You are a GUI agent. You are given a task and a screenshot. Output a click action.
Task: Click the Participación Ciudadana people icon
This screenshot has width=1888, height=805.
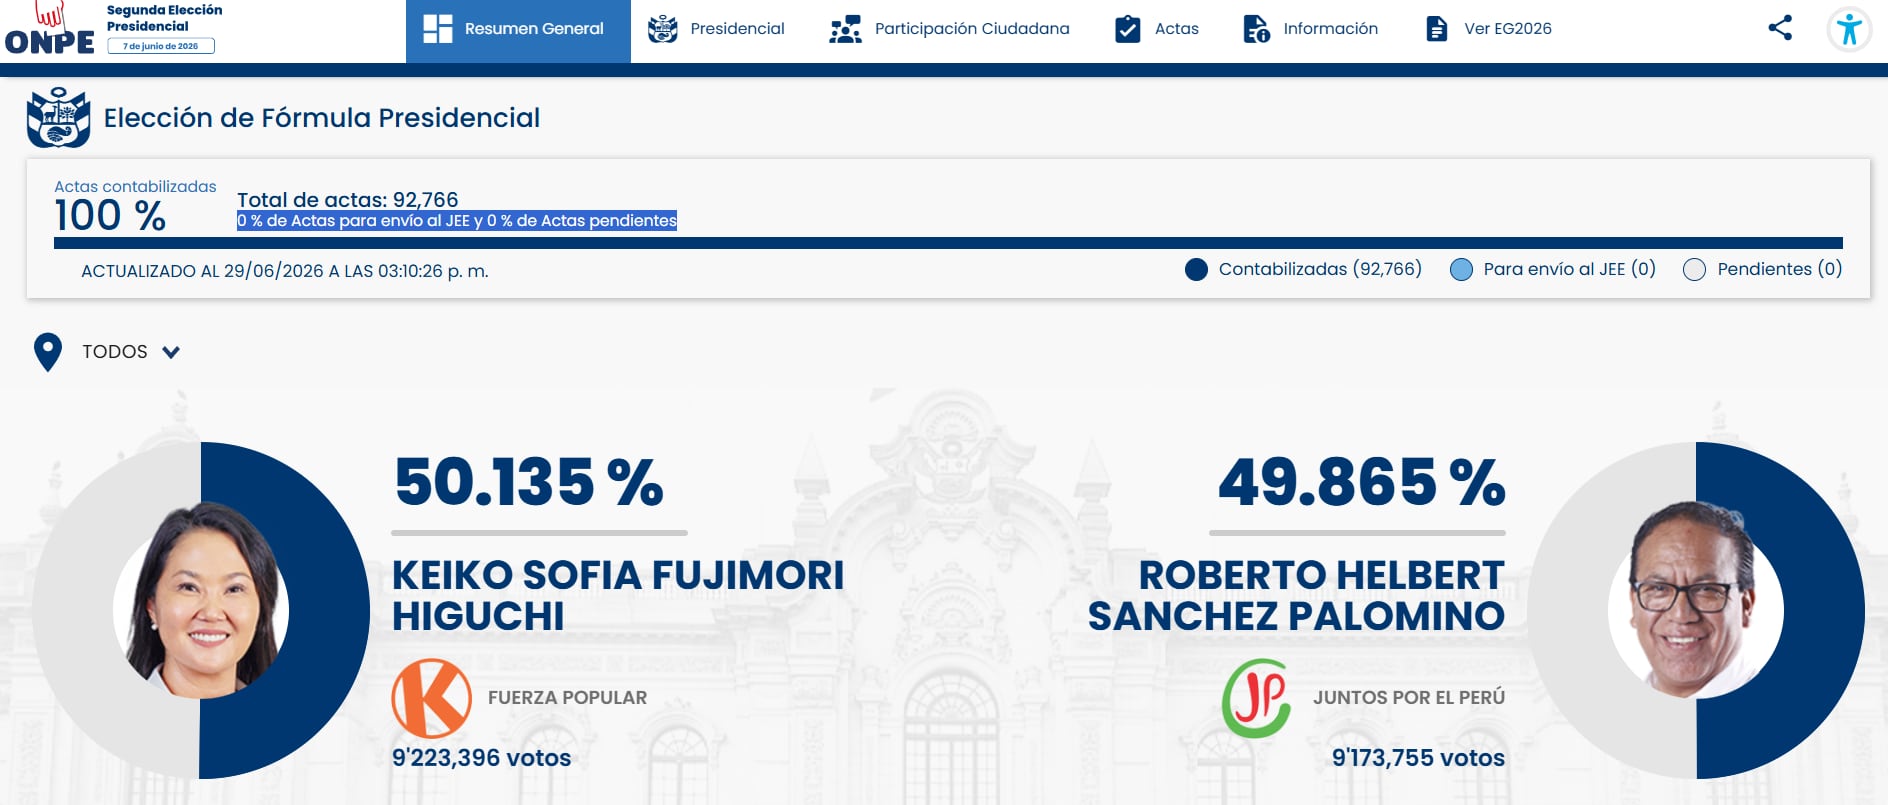point(845,29)
